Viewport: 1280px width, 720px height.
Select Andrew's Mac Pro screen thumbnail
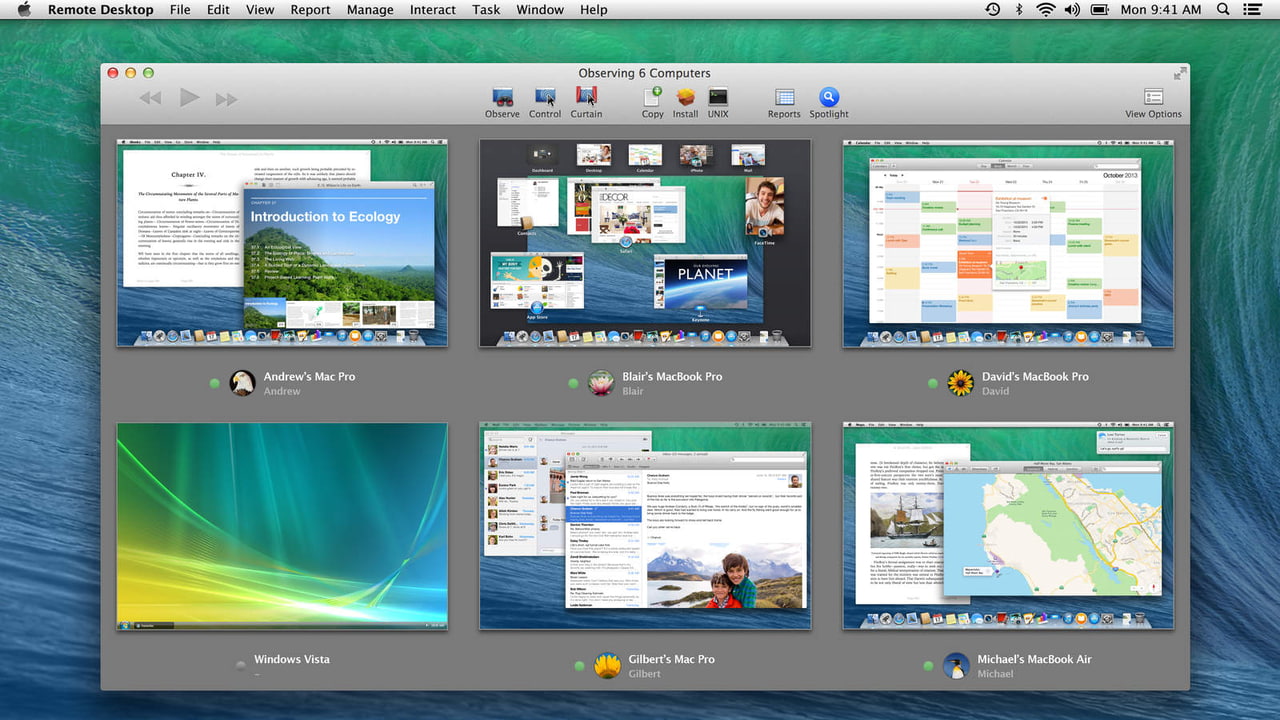(x=282, y=243)
